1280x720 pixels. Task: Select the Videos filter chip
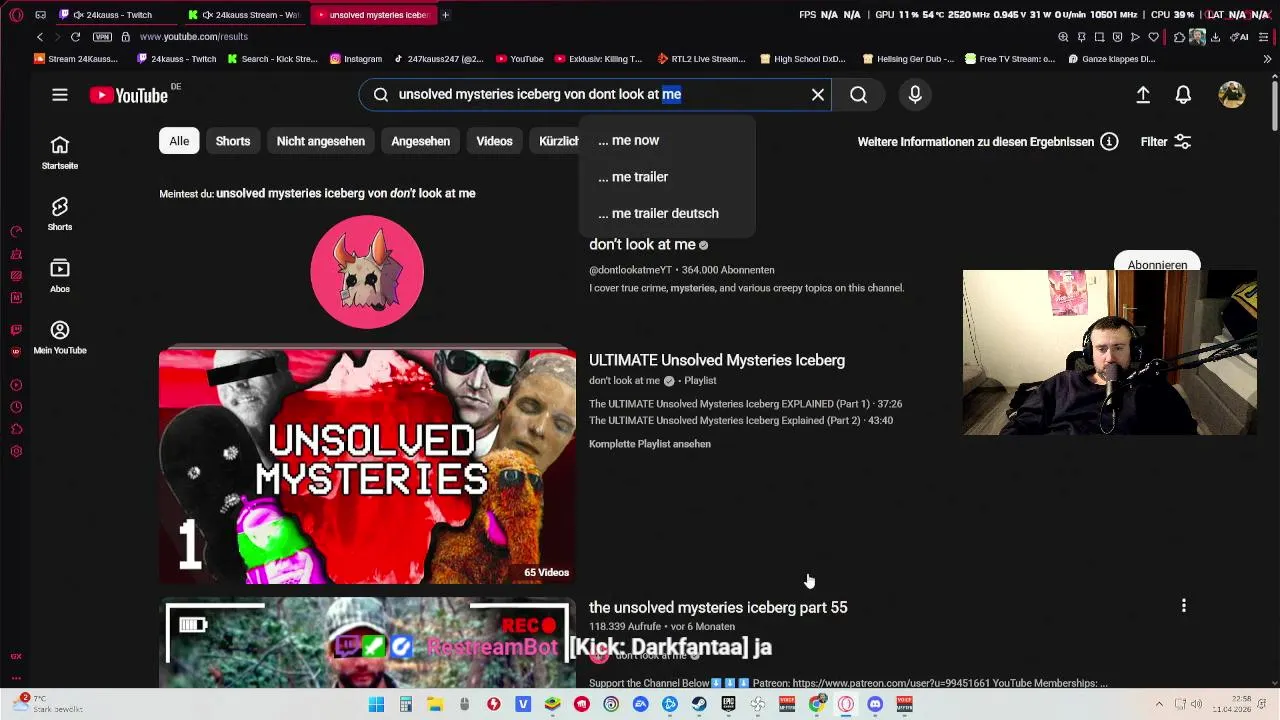[x=494, y=141]
